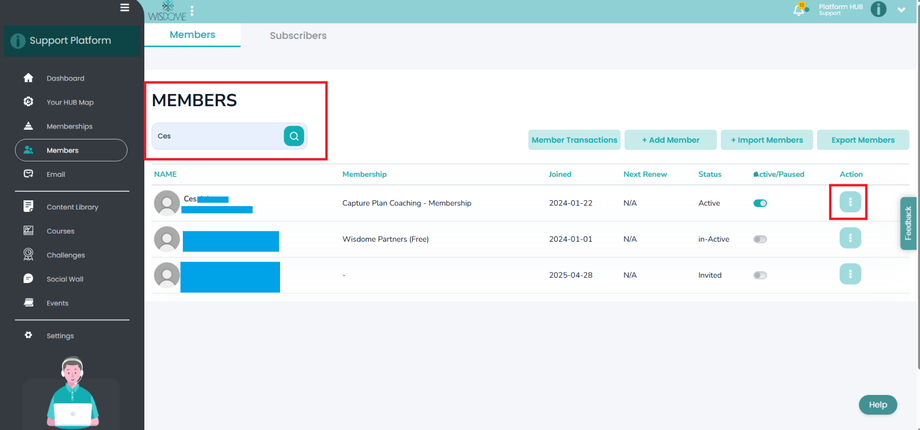This screenshot has width=920, height=430.
Task: Collapse sidebar with the hamburger menu icon
Action: 124,8
